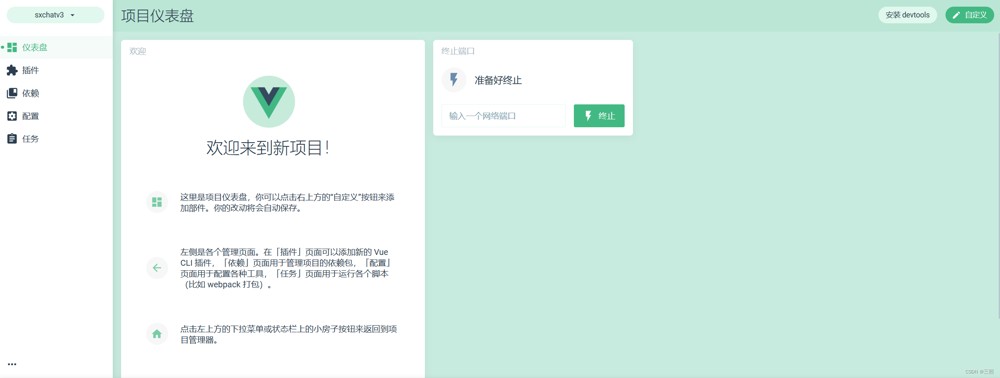1000x378 pixels.
Task: Click the Vue logo in welcome card
Action: [269, 101]
